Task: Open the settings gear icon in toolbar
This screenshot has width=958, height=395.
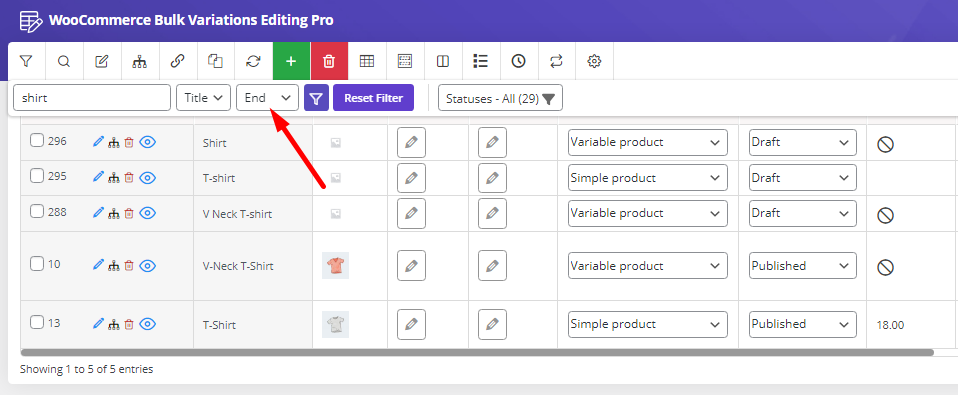Action: click(594, 61)
